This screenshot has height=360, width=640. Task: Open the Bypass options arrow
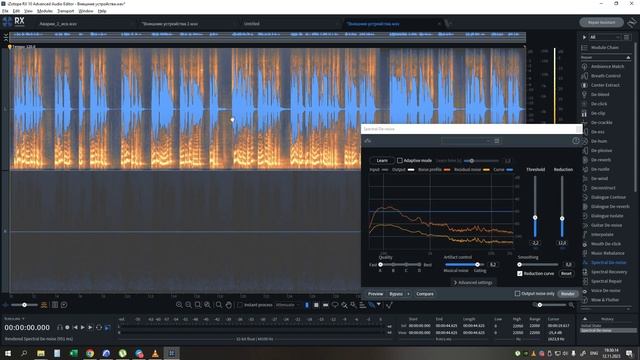[408, 294]
